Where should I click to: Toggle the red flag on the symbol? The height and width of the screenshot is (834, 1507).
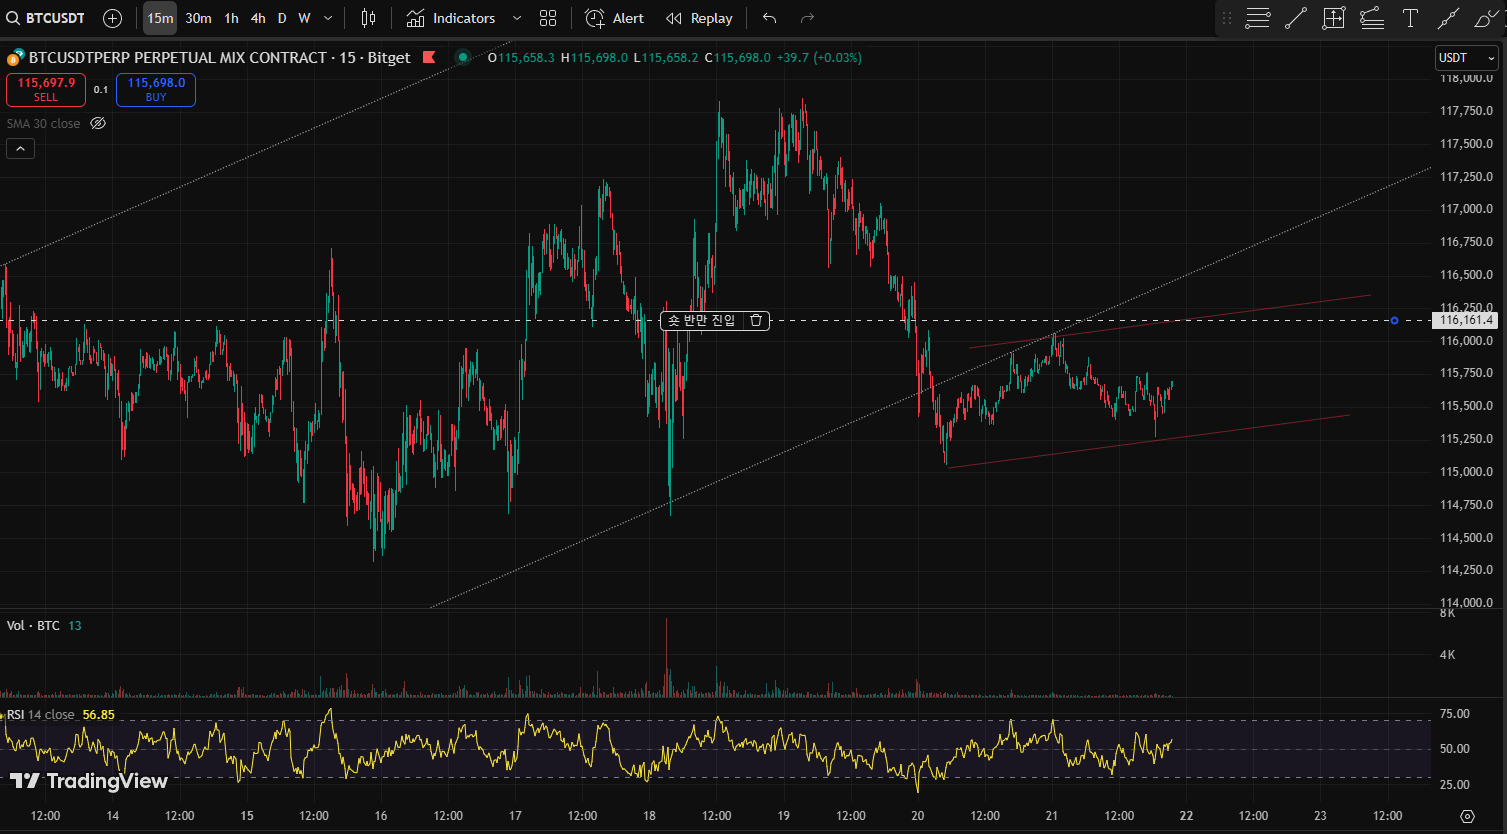pos(429,57)
